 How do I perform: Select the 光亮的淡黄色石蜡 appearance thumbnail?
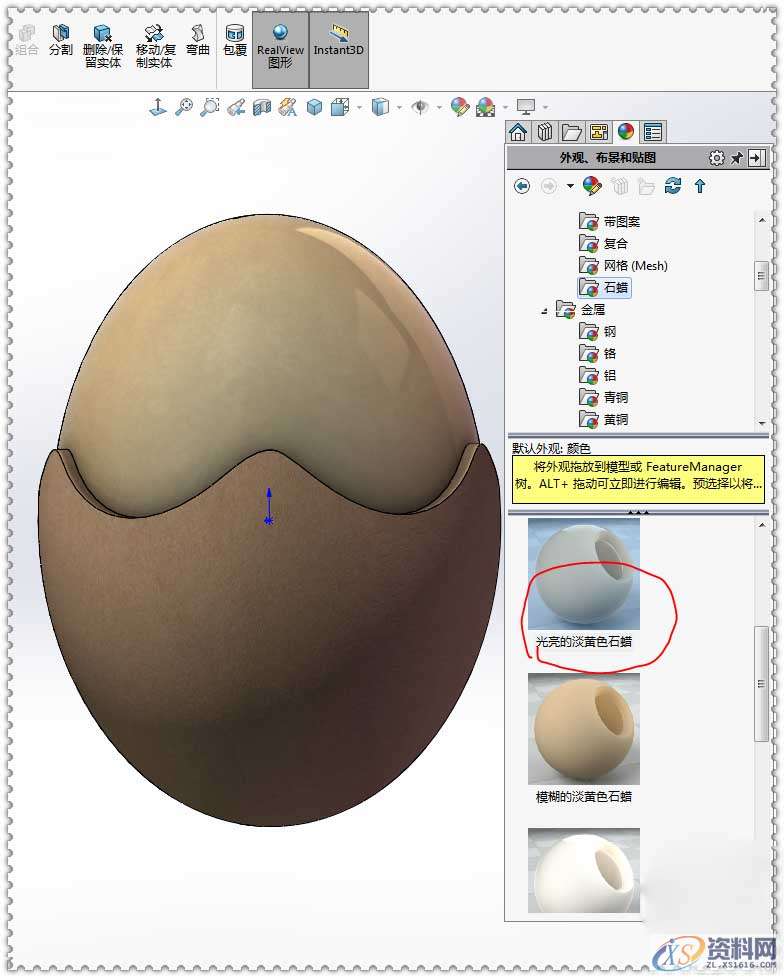pos(584,574)
